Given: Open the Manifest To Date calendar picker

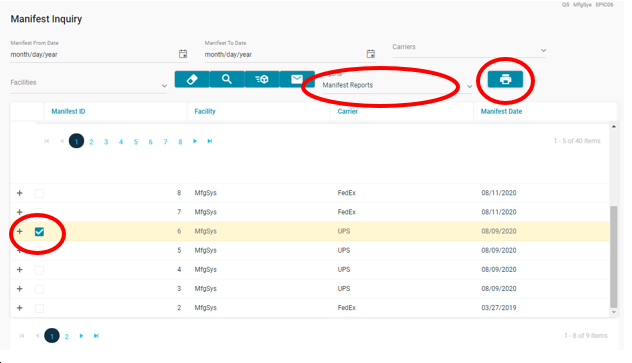Looking at the screenshot, I should (x=371, y=54).
